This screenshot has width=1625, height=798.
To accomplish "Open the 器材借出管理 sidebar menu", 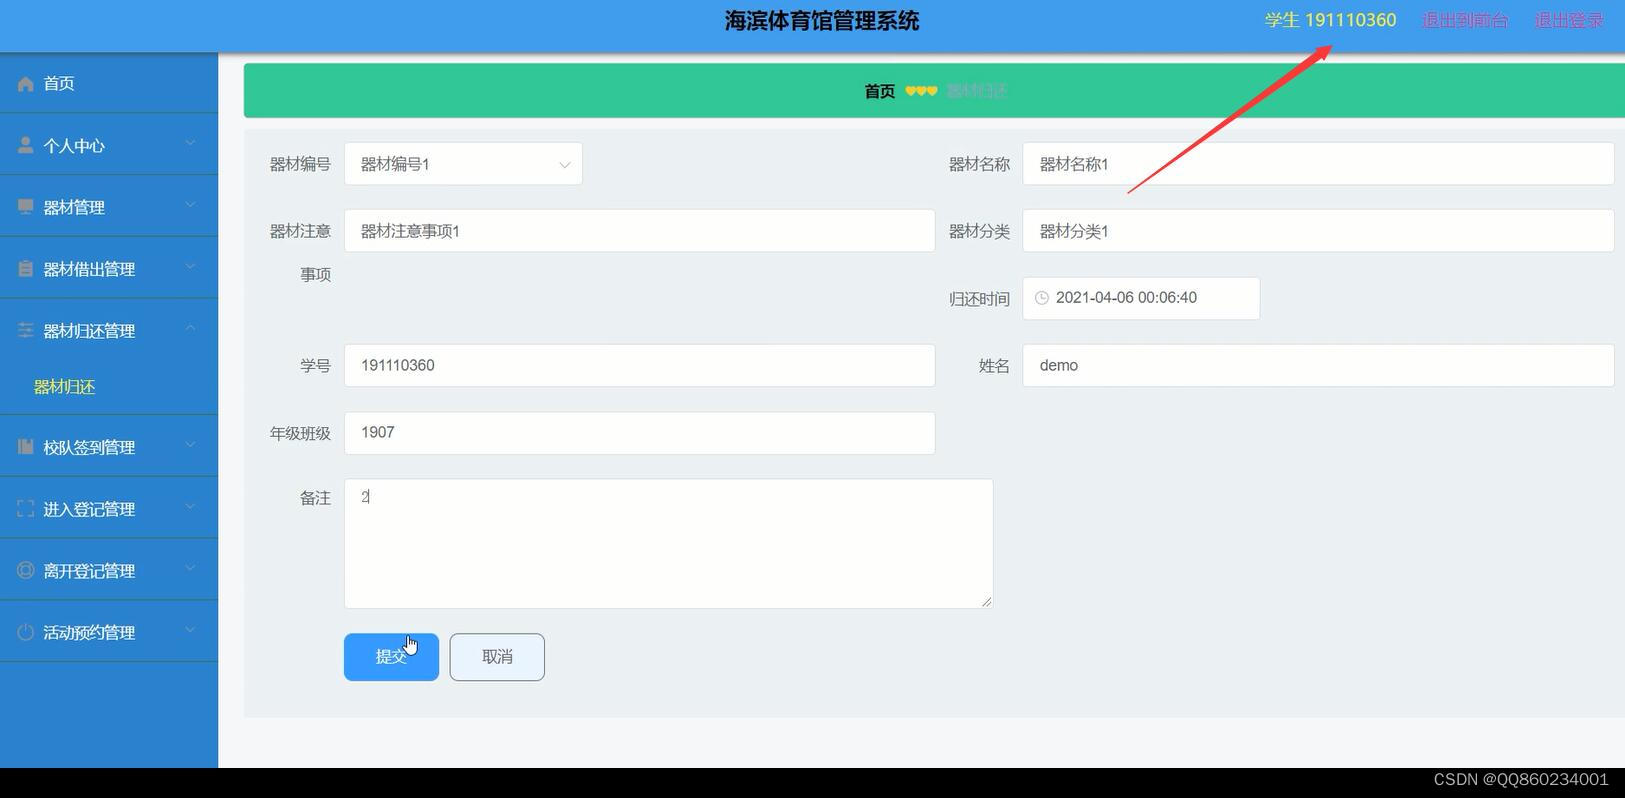I will coord(109,269).
